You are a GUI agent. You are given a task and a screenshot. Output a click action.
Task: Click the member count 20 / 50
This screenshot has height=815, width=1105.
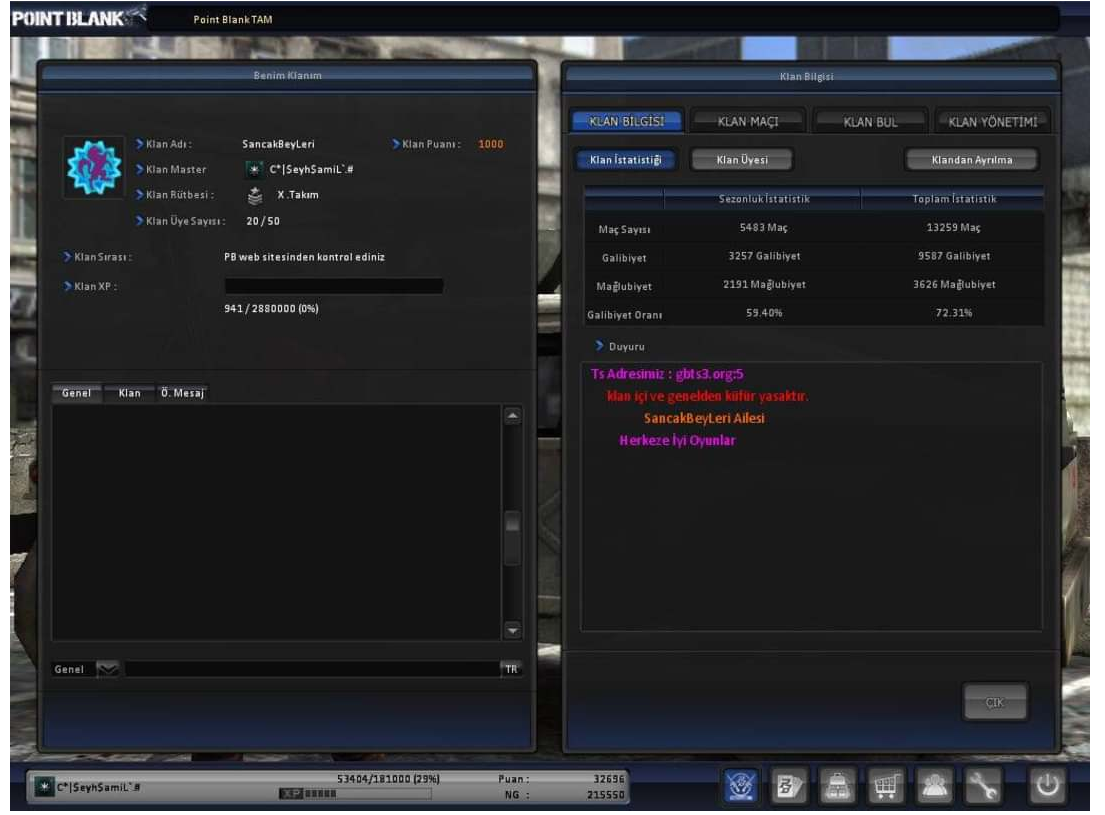(263, 221)
